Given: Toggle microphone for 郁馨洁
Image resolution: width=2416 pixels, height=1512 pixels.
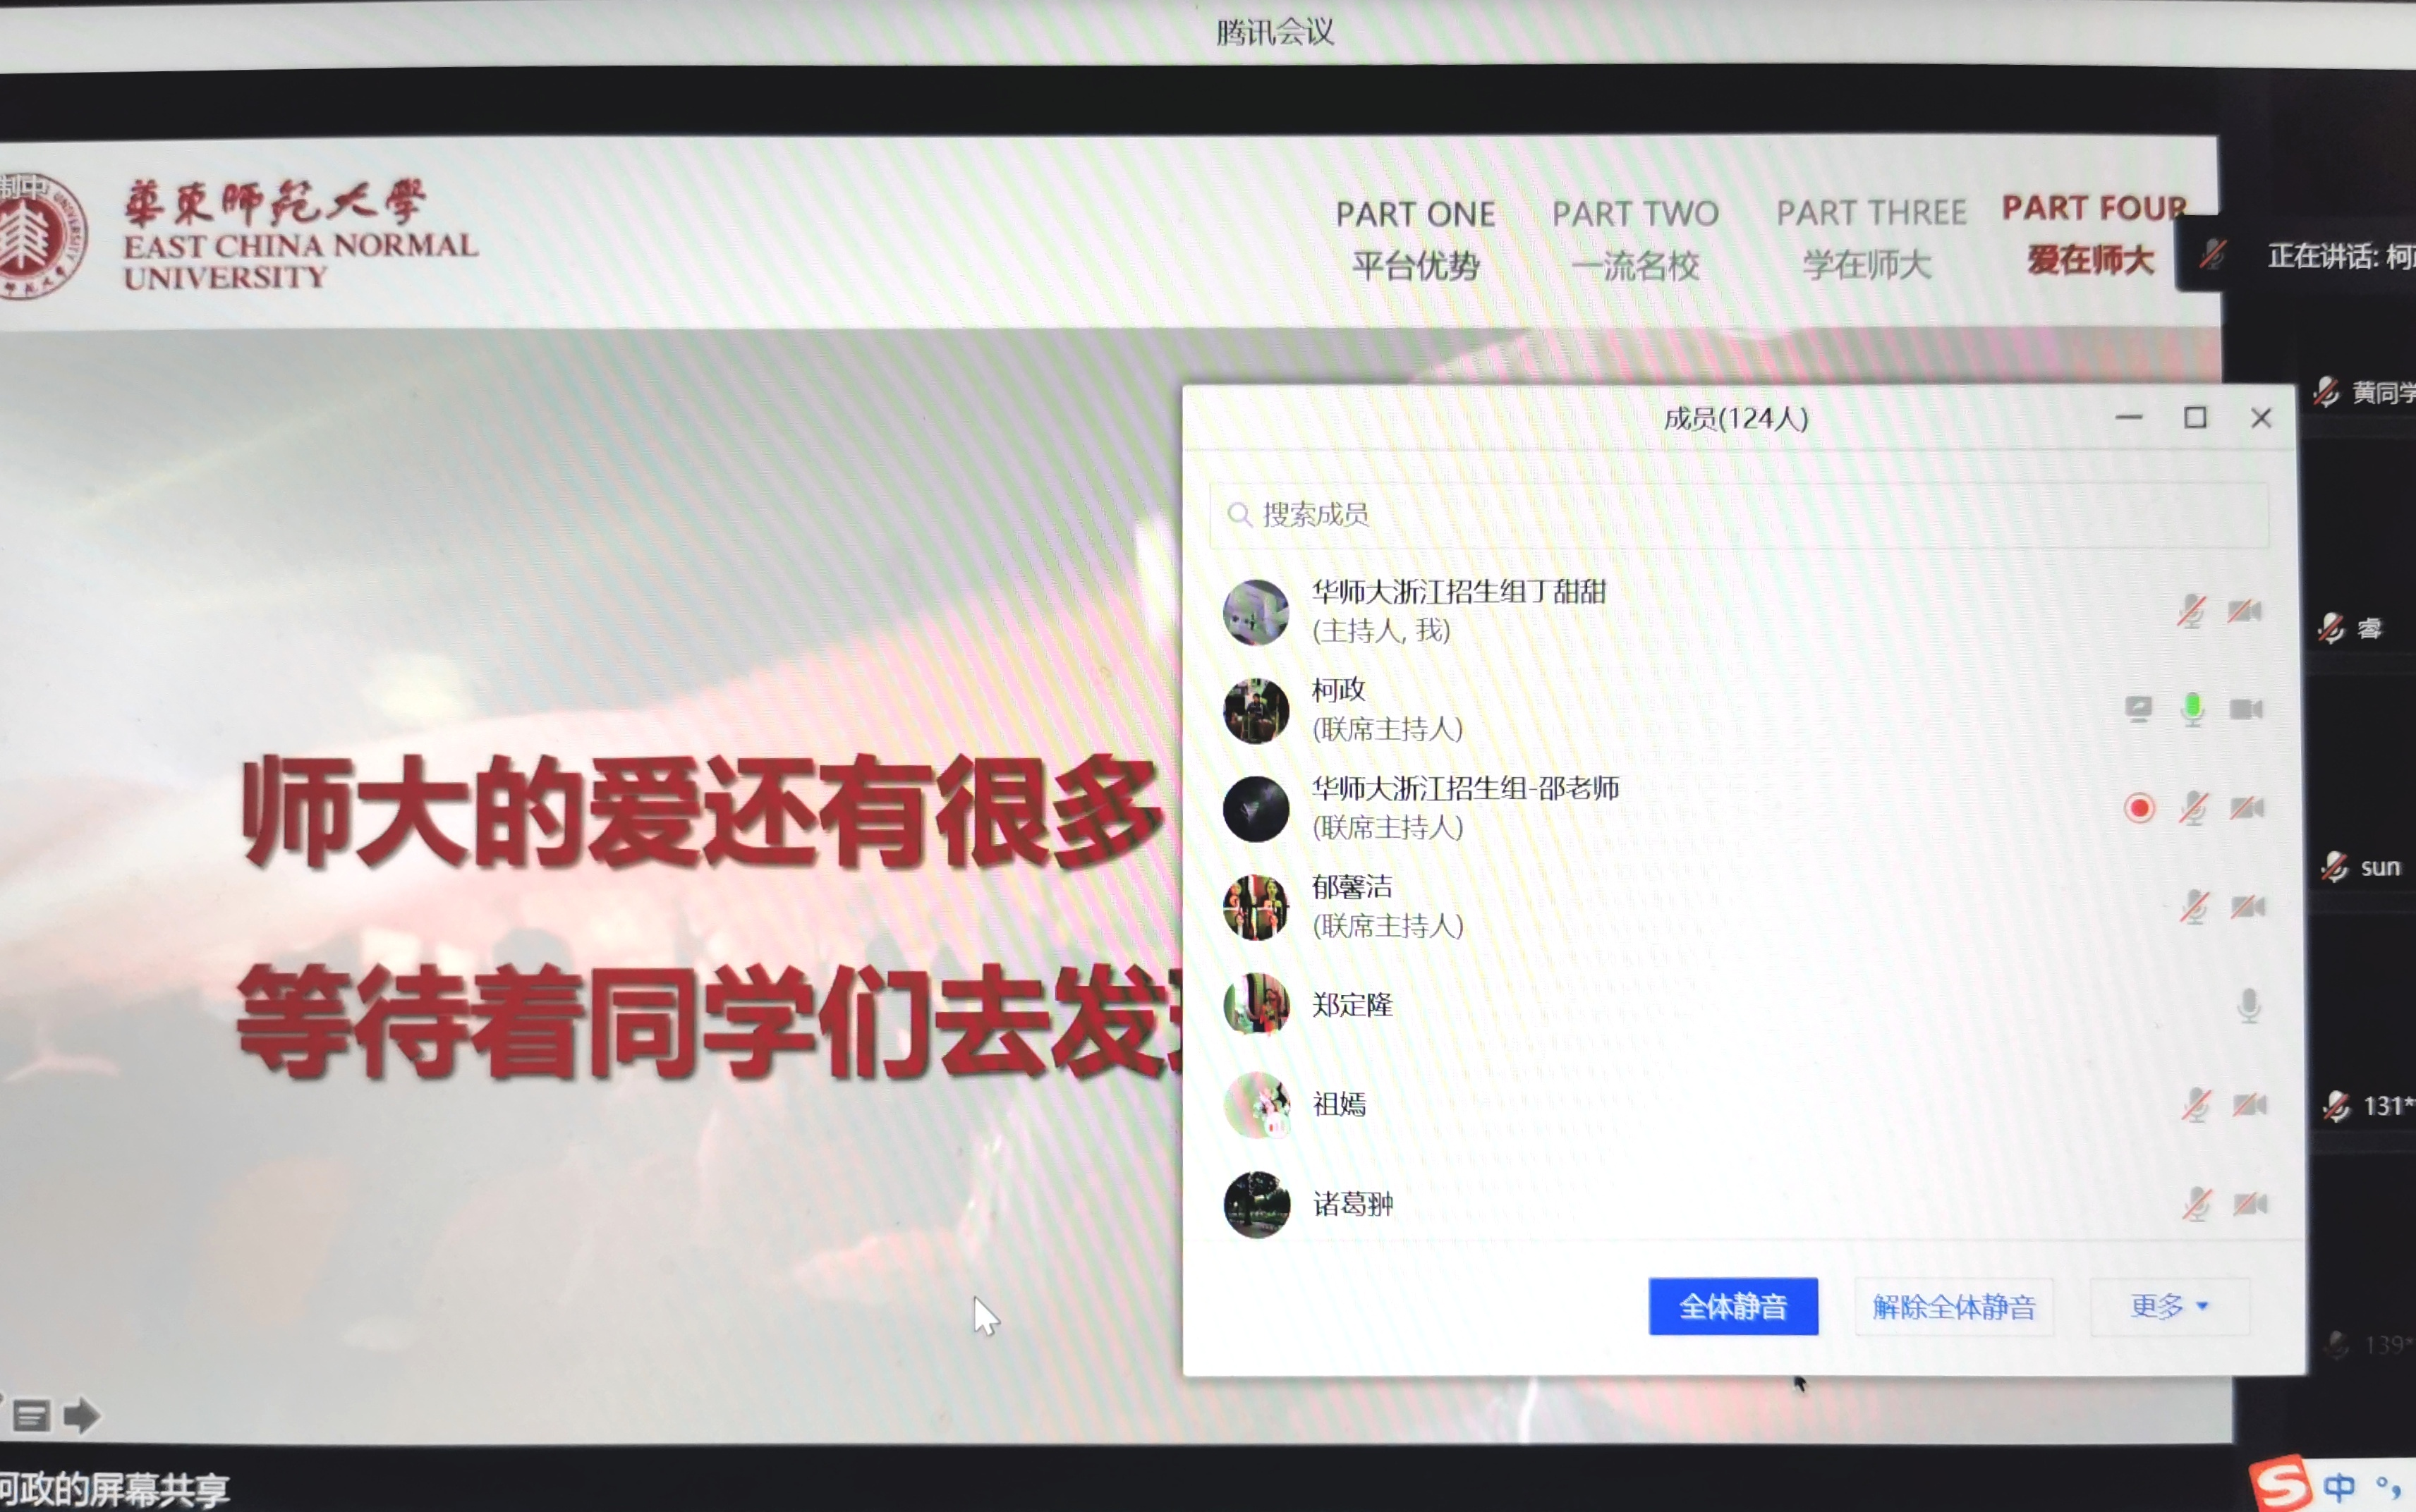Looking at the screenshot, I should [2194, 907].
